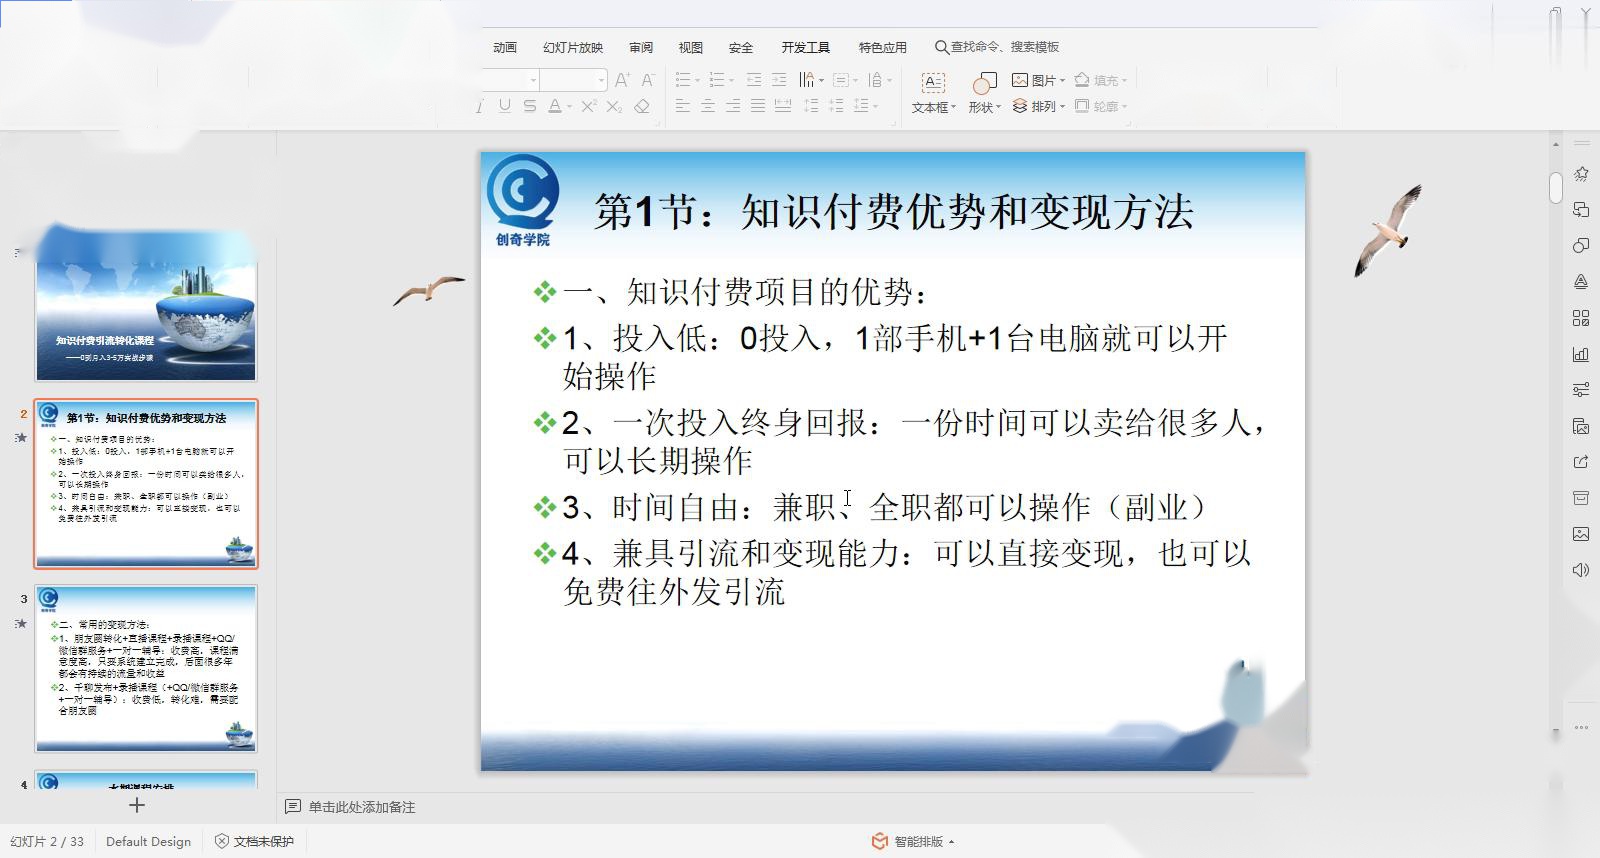
Task: Toggle superscript formatting
Action: click(589, 106)
